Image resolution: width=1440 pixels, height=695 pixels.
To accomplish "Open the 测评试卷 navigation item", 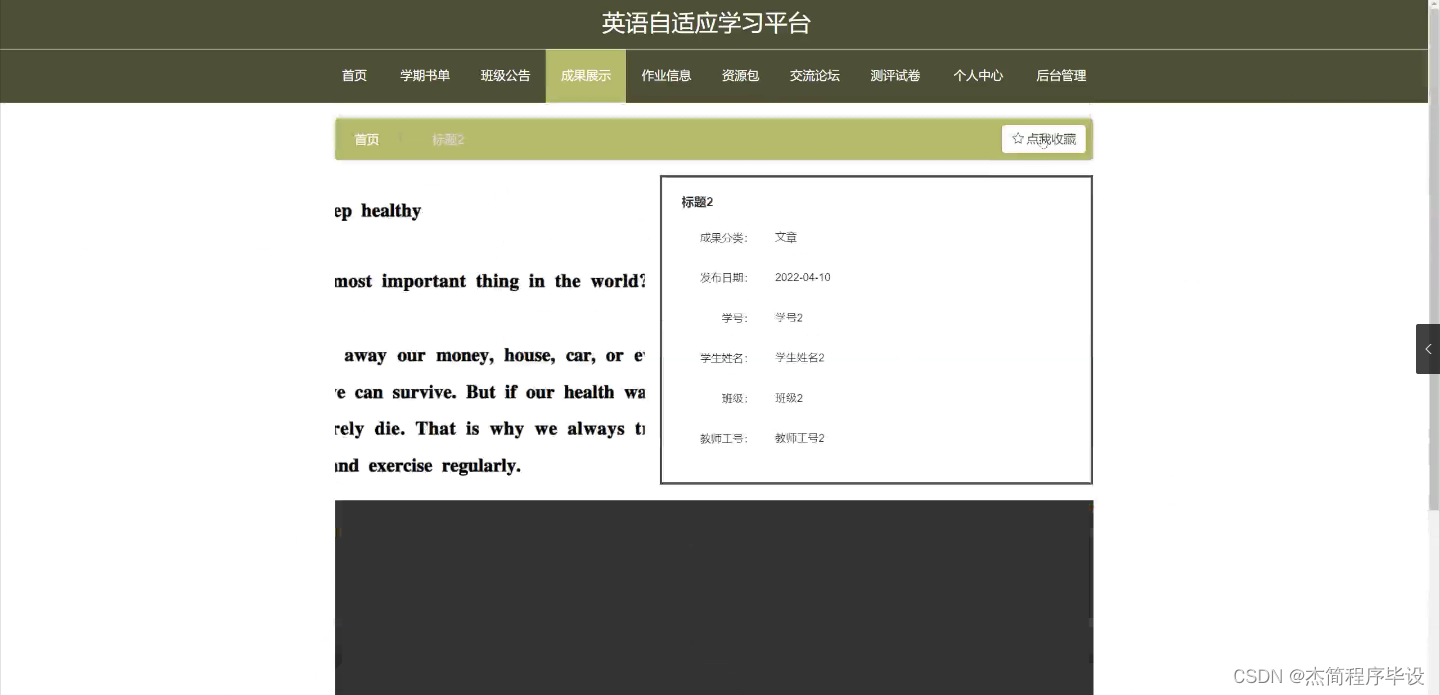I will tap(894, 75).
